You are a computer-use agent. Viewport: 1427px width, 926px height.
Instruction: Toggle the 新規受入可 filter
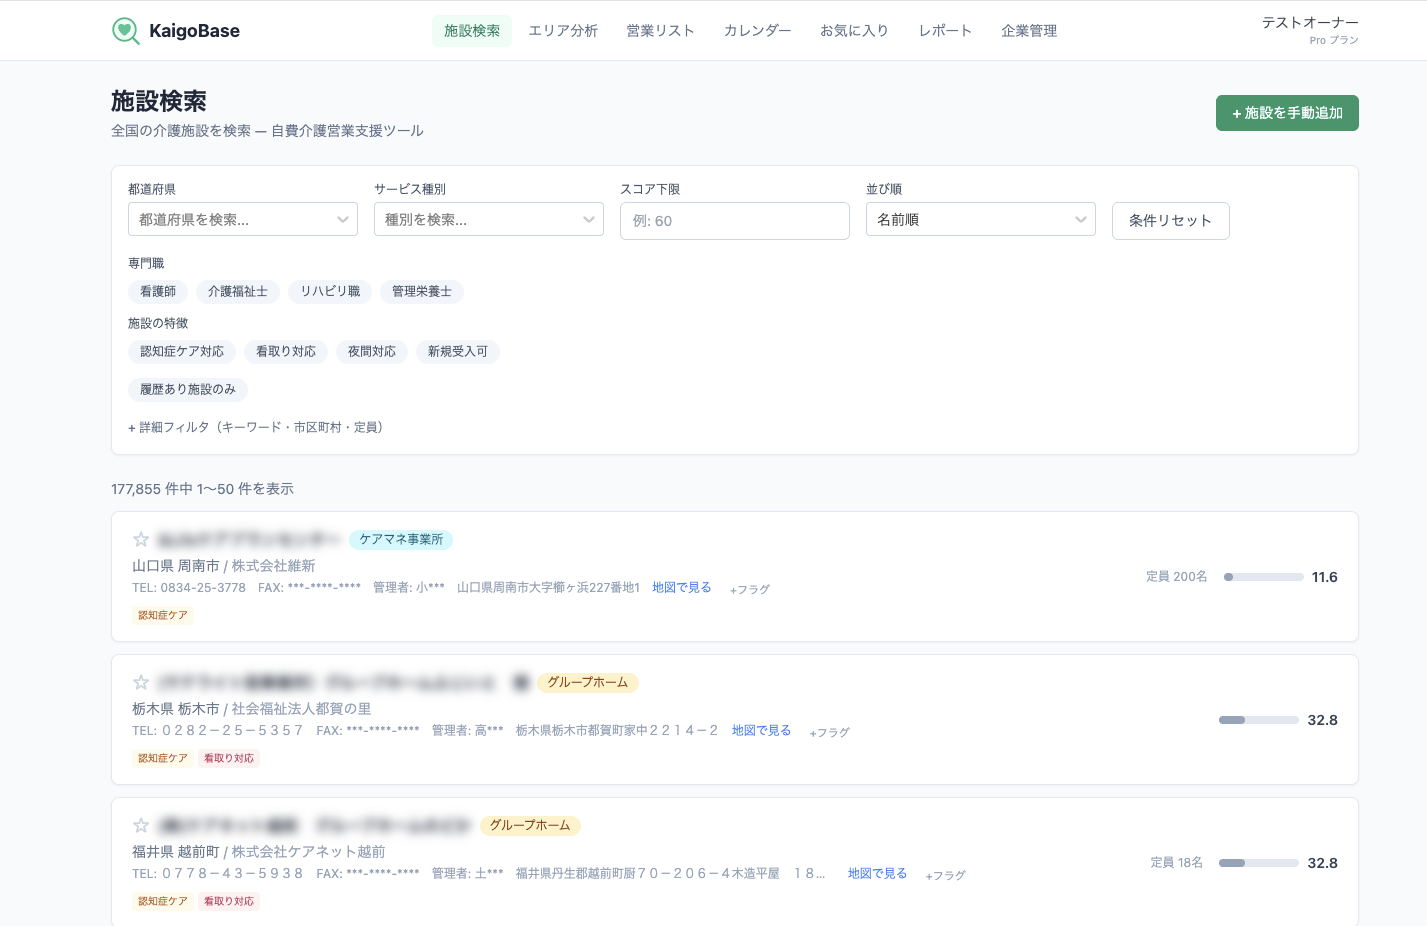point(457,352)
